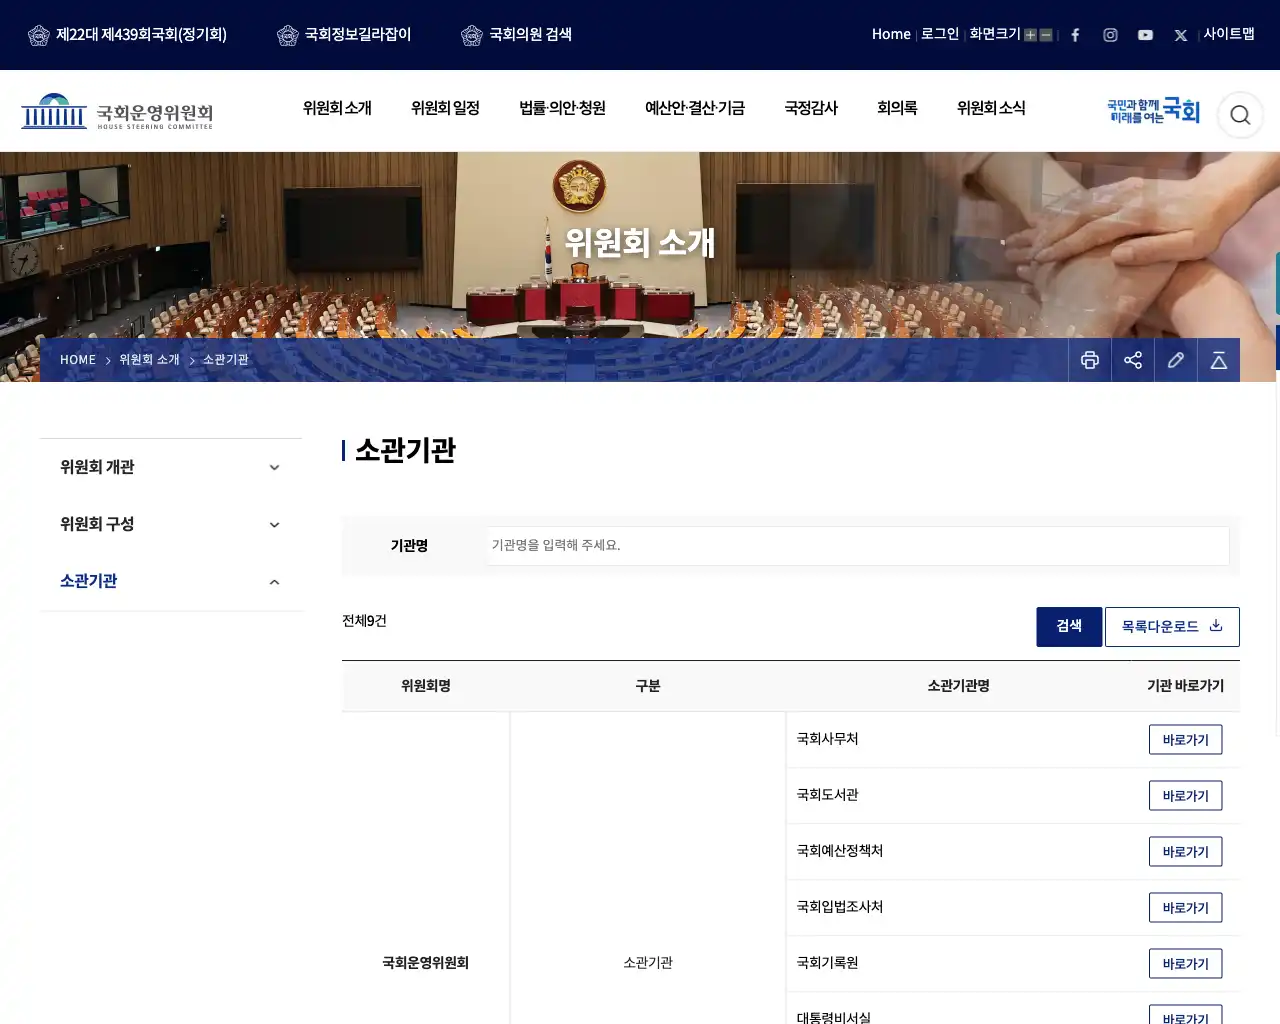Viewport: 1280px width, 1024px height.
Task: Click 바로가기 for 국회도서관
Action: [x=1185, y=796]
